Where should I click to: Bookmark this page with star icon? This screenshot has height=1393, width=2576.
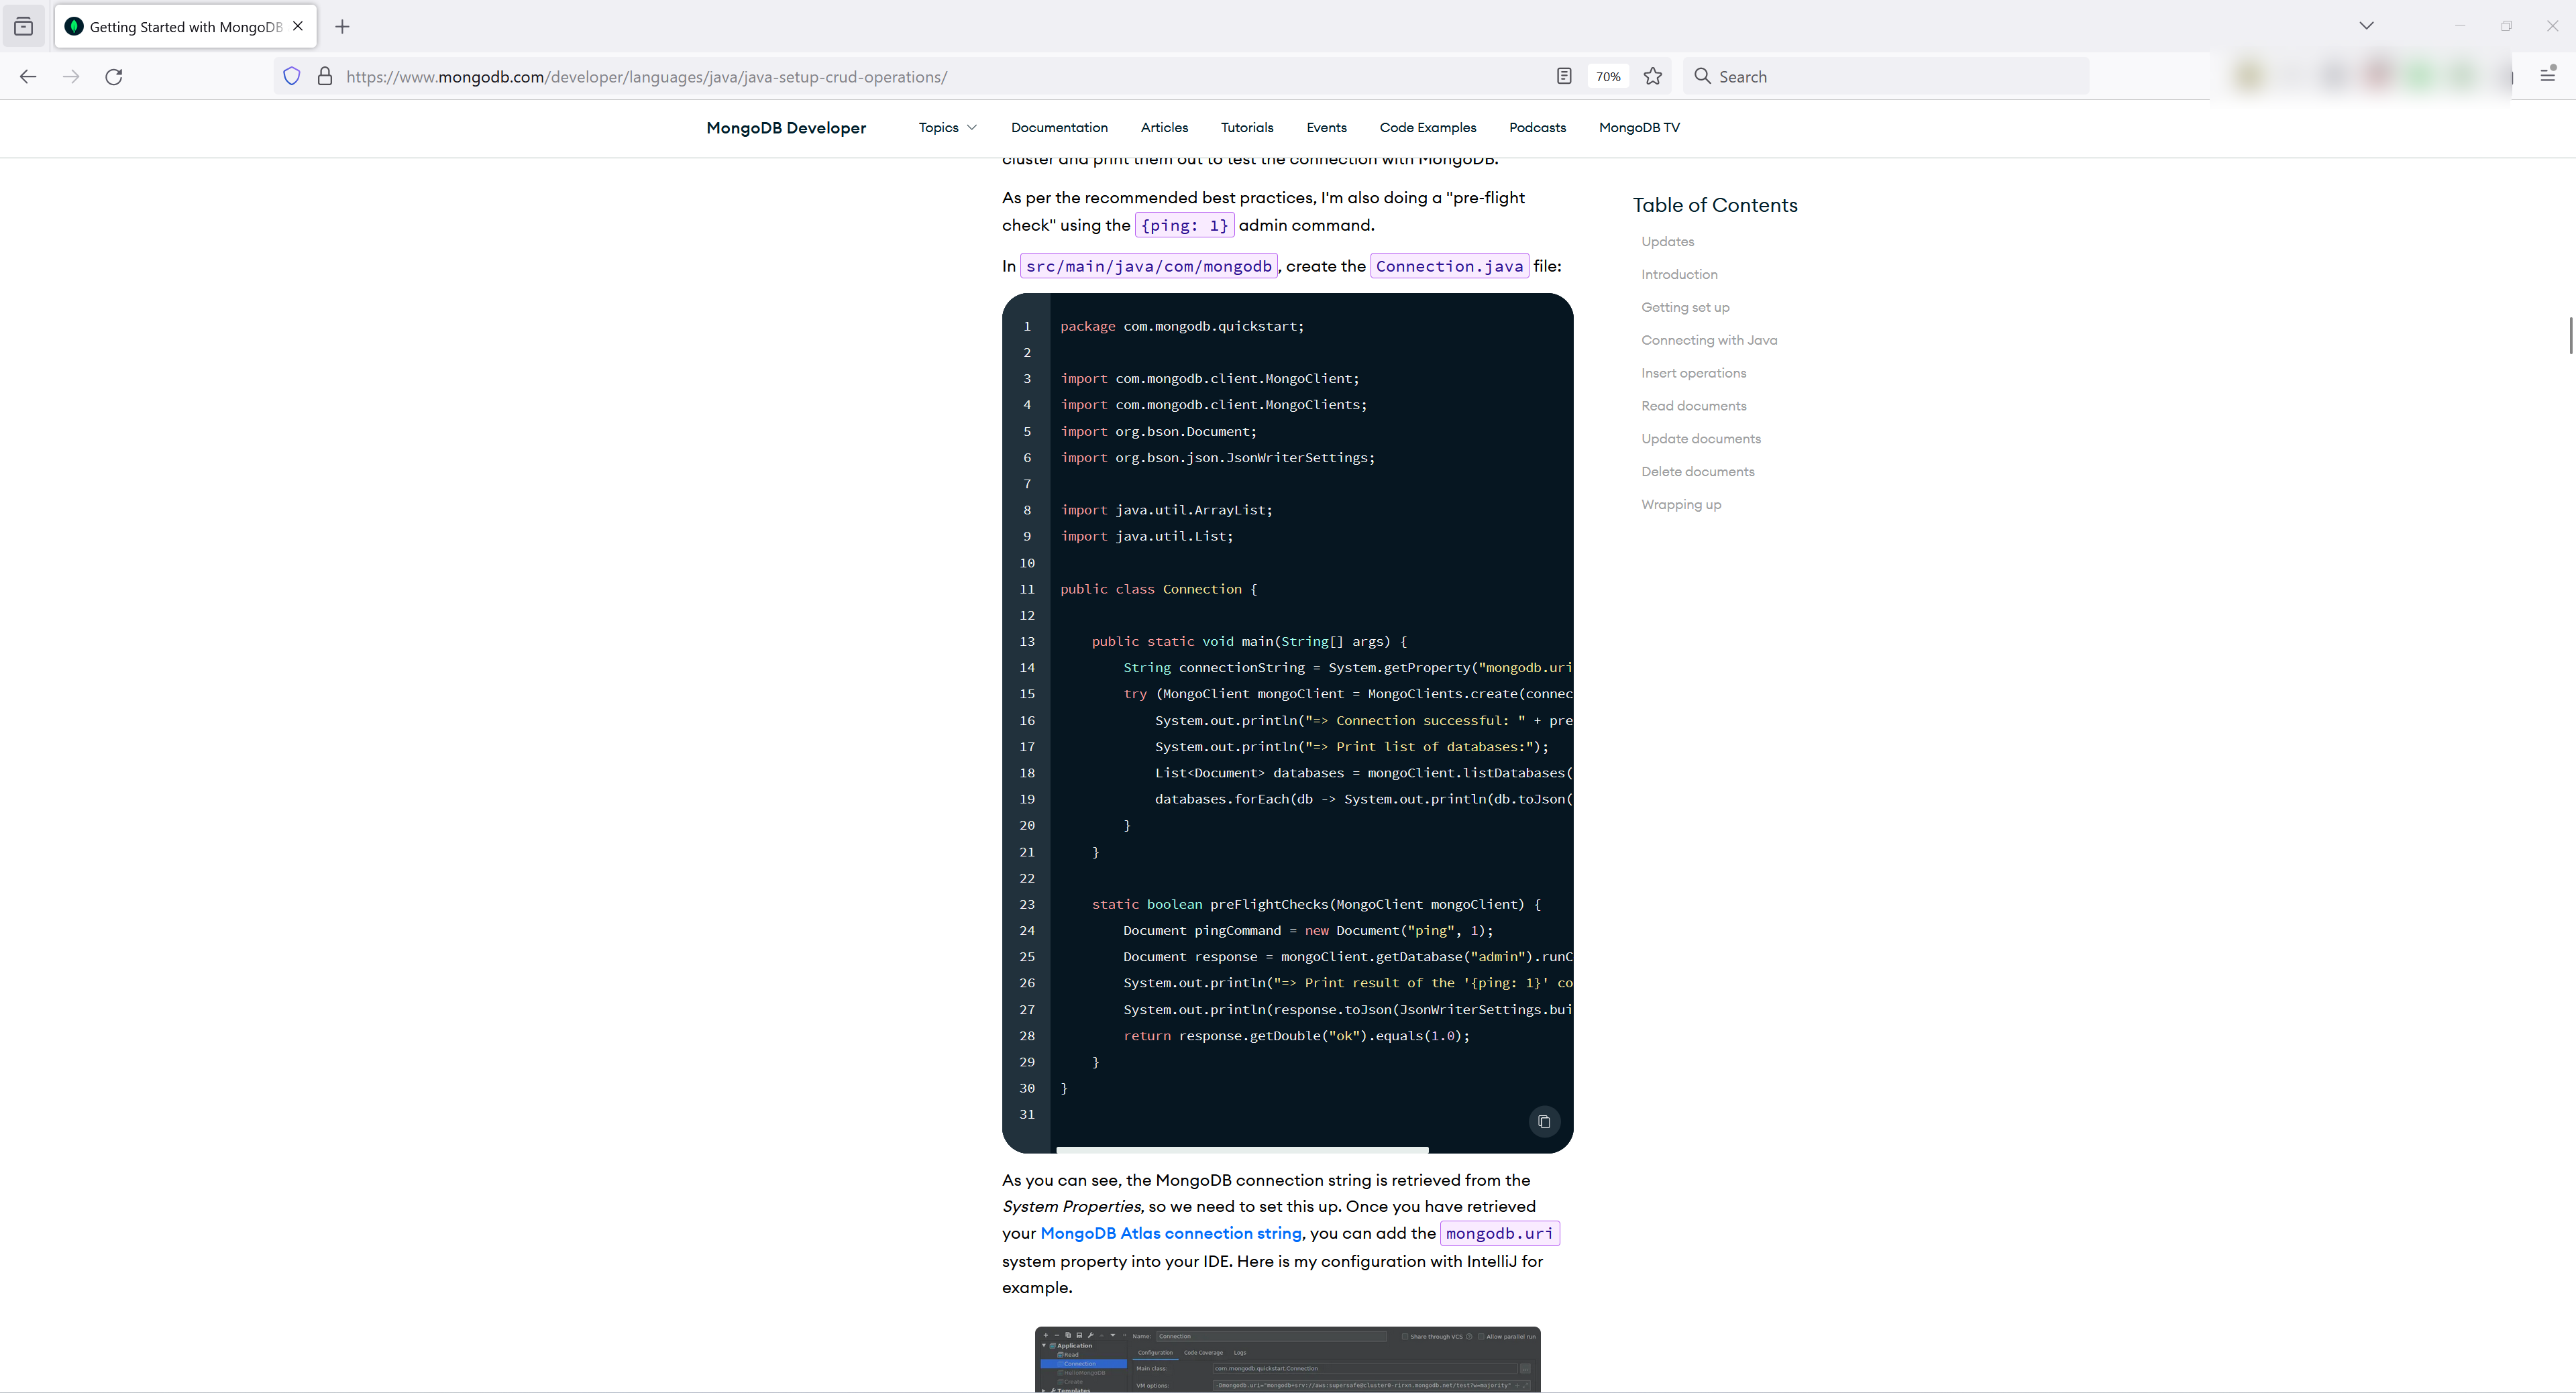click(1653, 76)
